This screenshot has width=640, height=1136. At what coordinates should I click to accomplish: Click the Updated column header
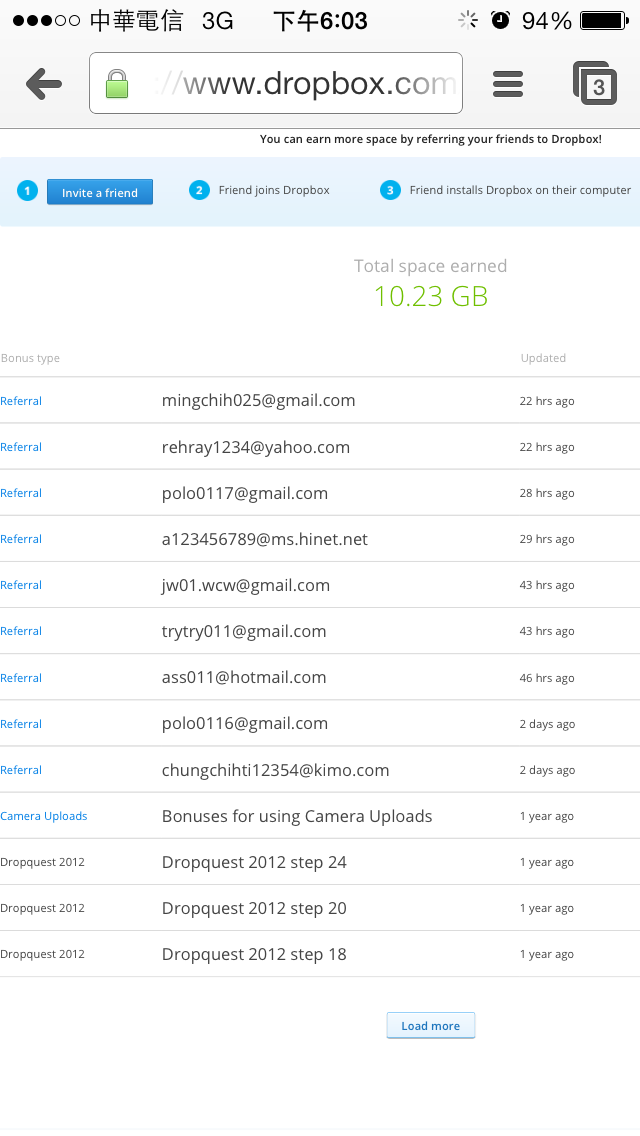tap(543, 358)
